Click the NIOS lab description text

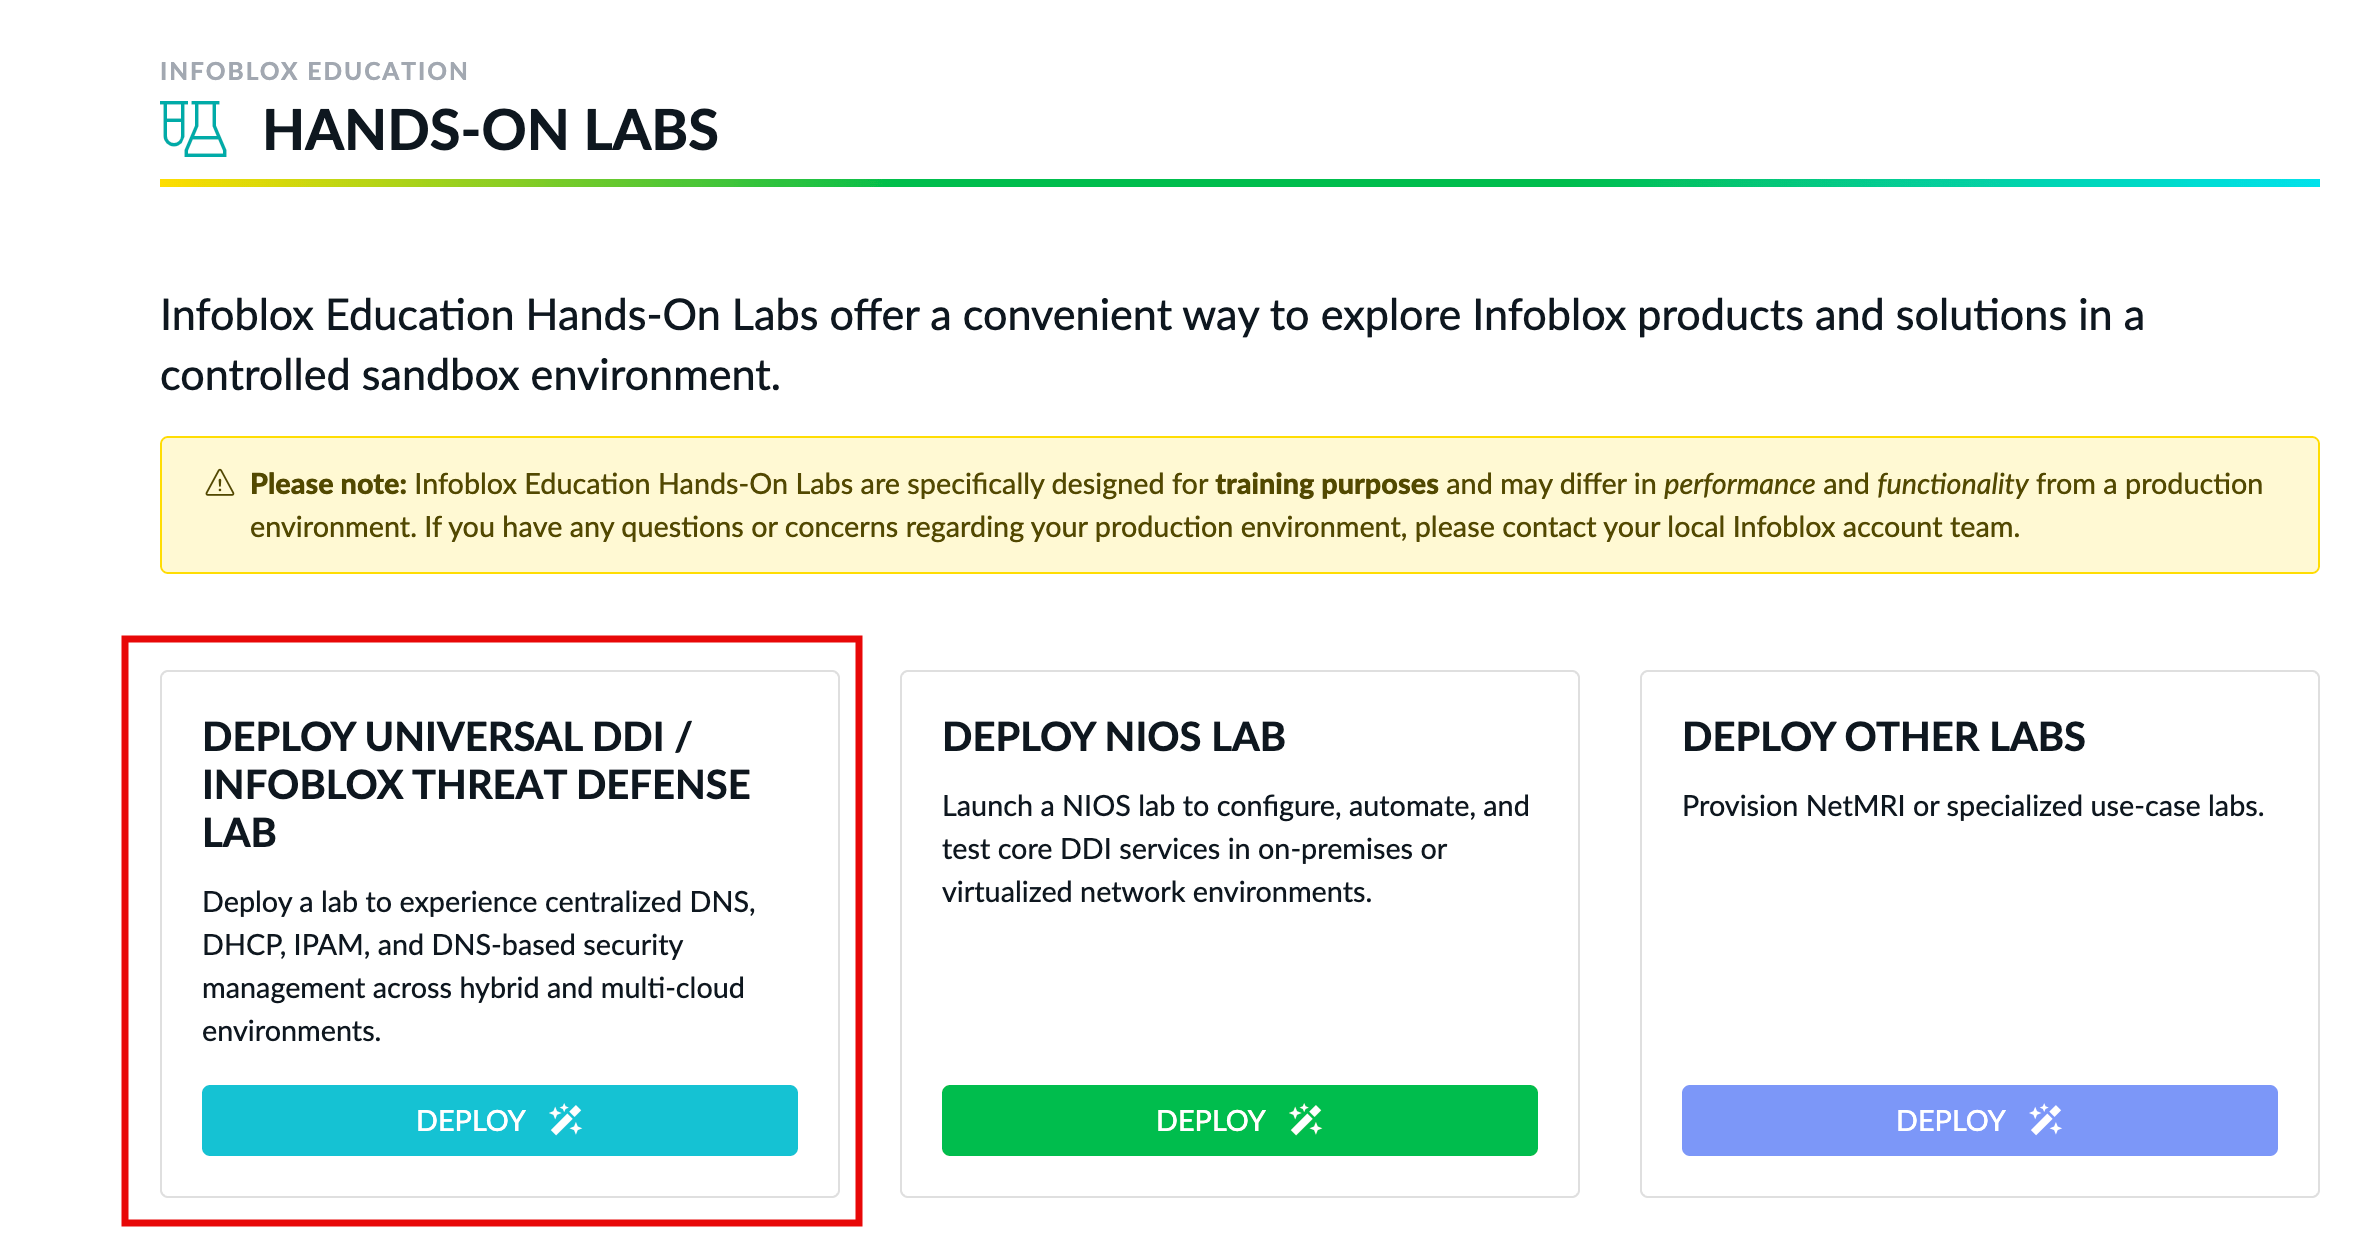point(1235,849)
